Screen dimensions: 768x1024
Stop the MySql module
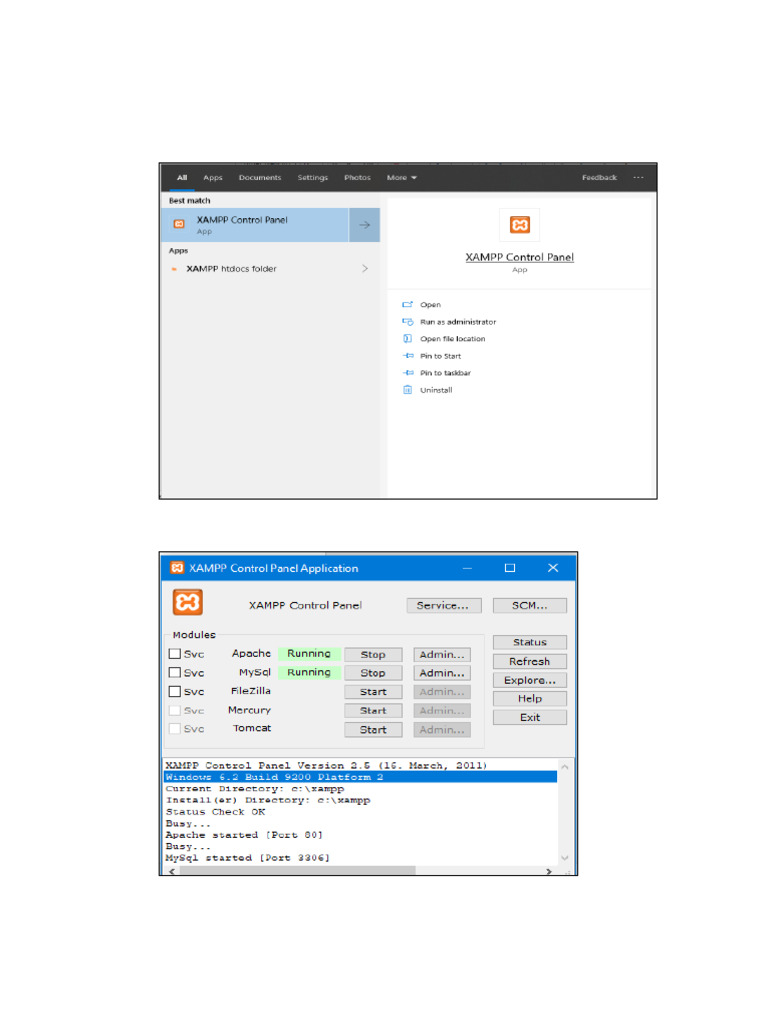point(373,673)
